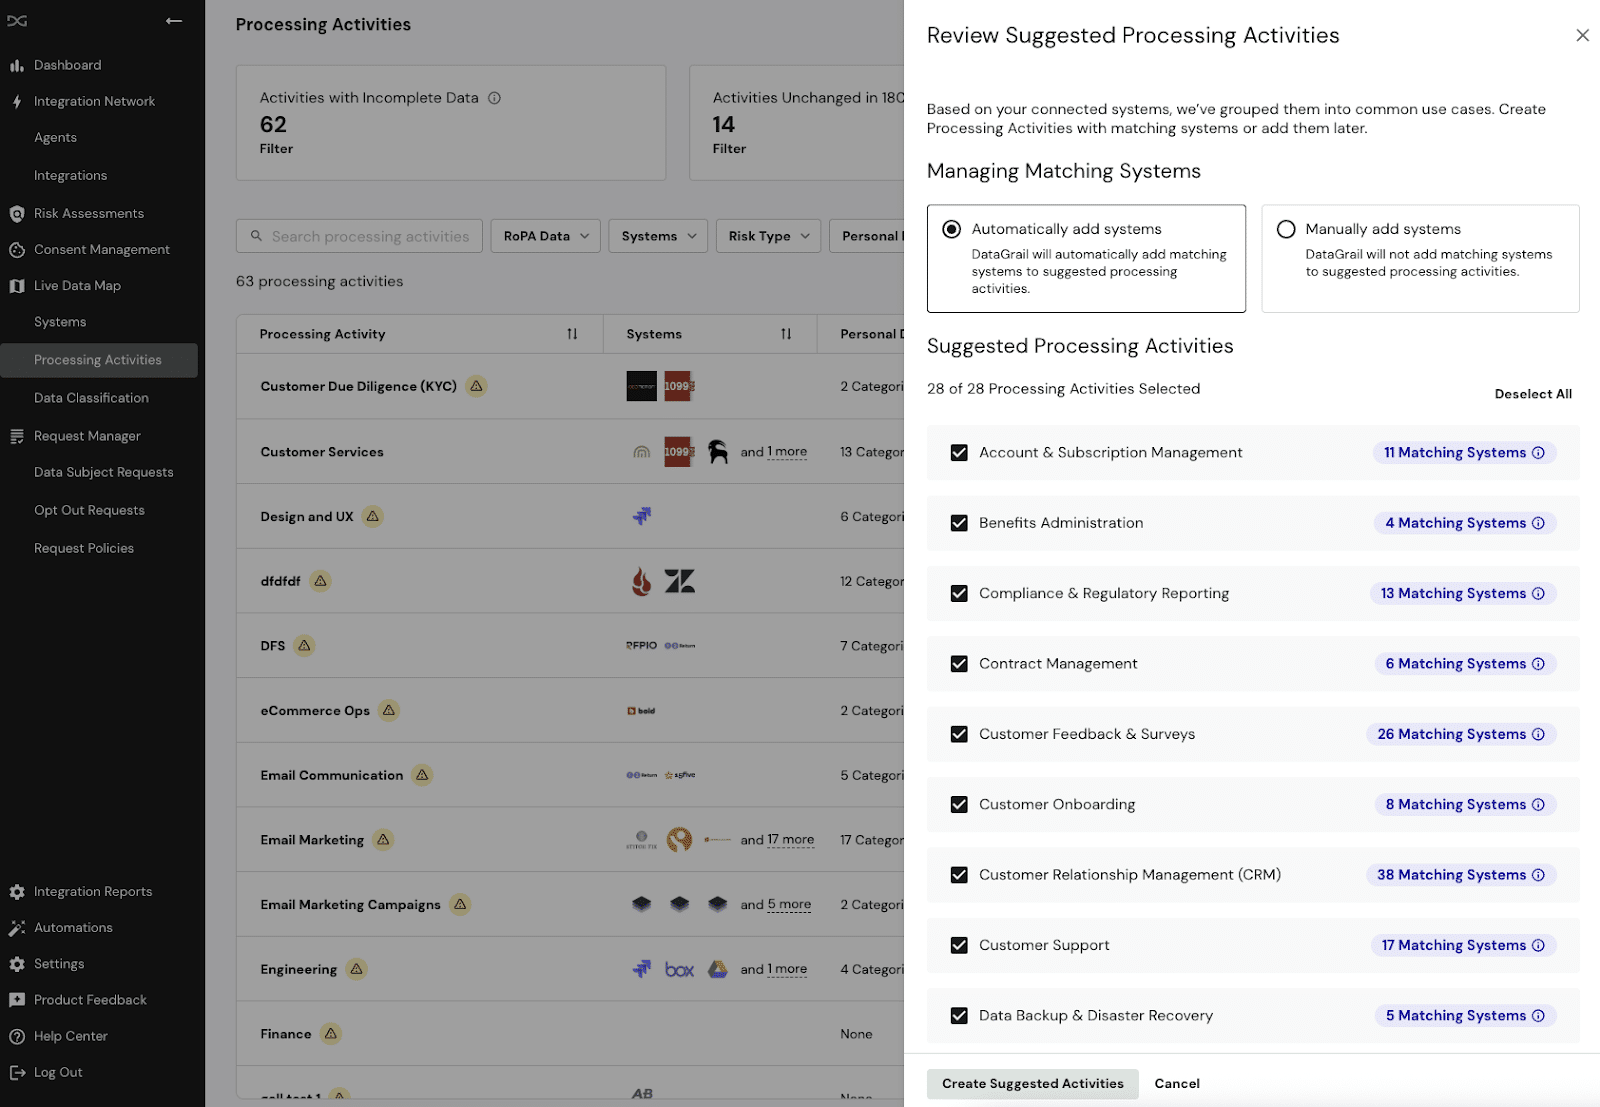Select Manually add systems radio button

[x=1286, y=229]
